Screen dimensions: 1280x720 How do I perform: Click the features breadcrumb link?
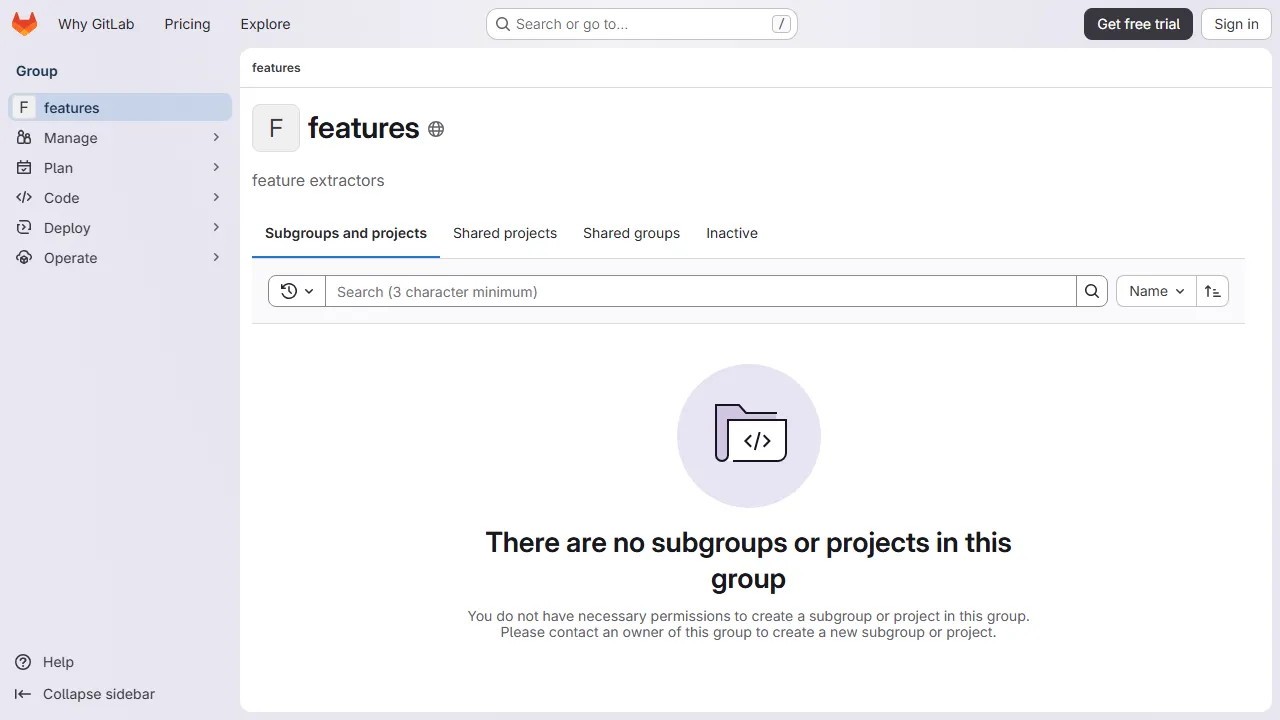276,68
